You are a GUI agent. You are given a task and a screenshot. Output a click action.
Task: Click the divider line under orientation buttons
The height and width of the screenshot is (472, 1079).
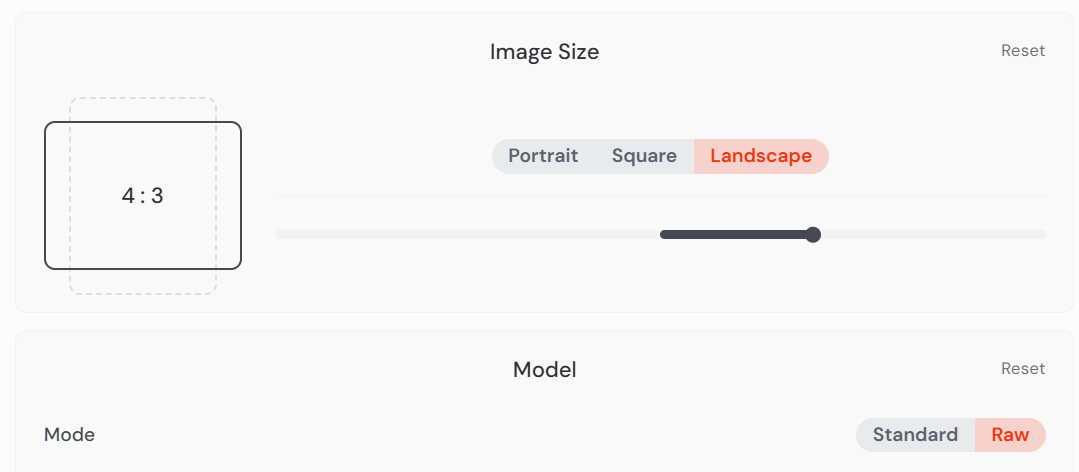click(660, 195)
